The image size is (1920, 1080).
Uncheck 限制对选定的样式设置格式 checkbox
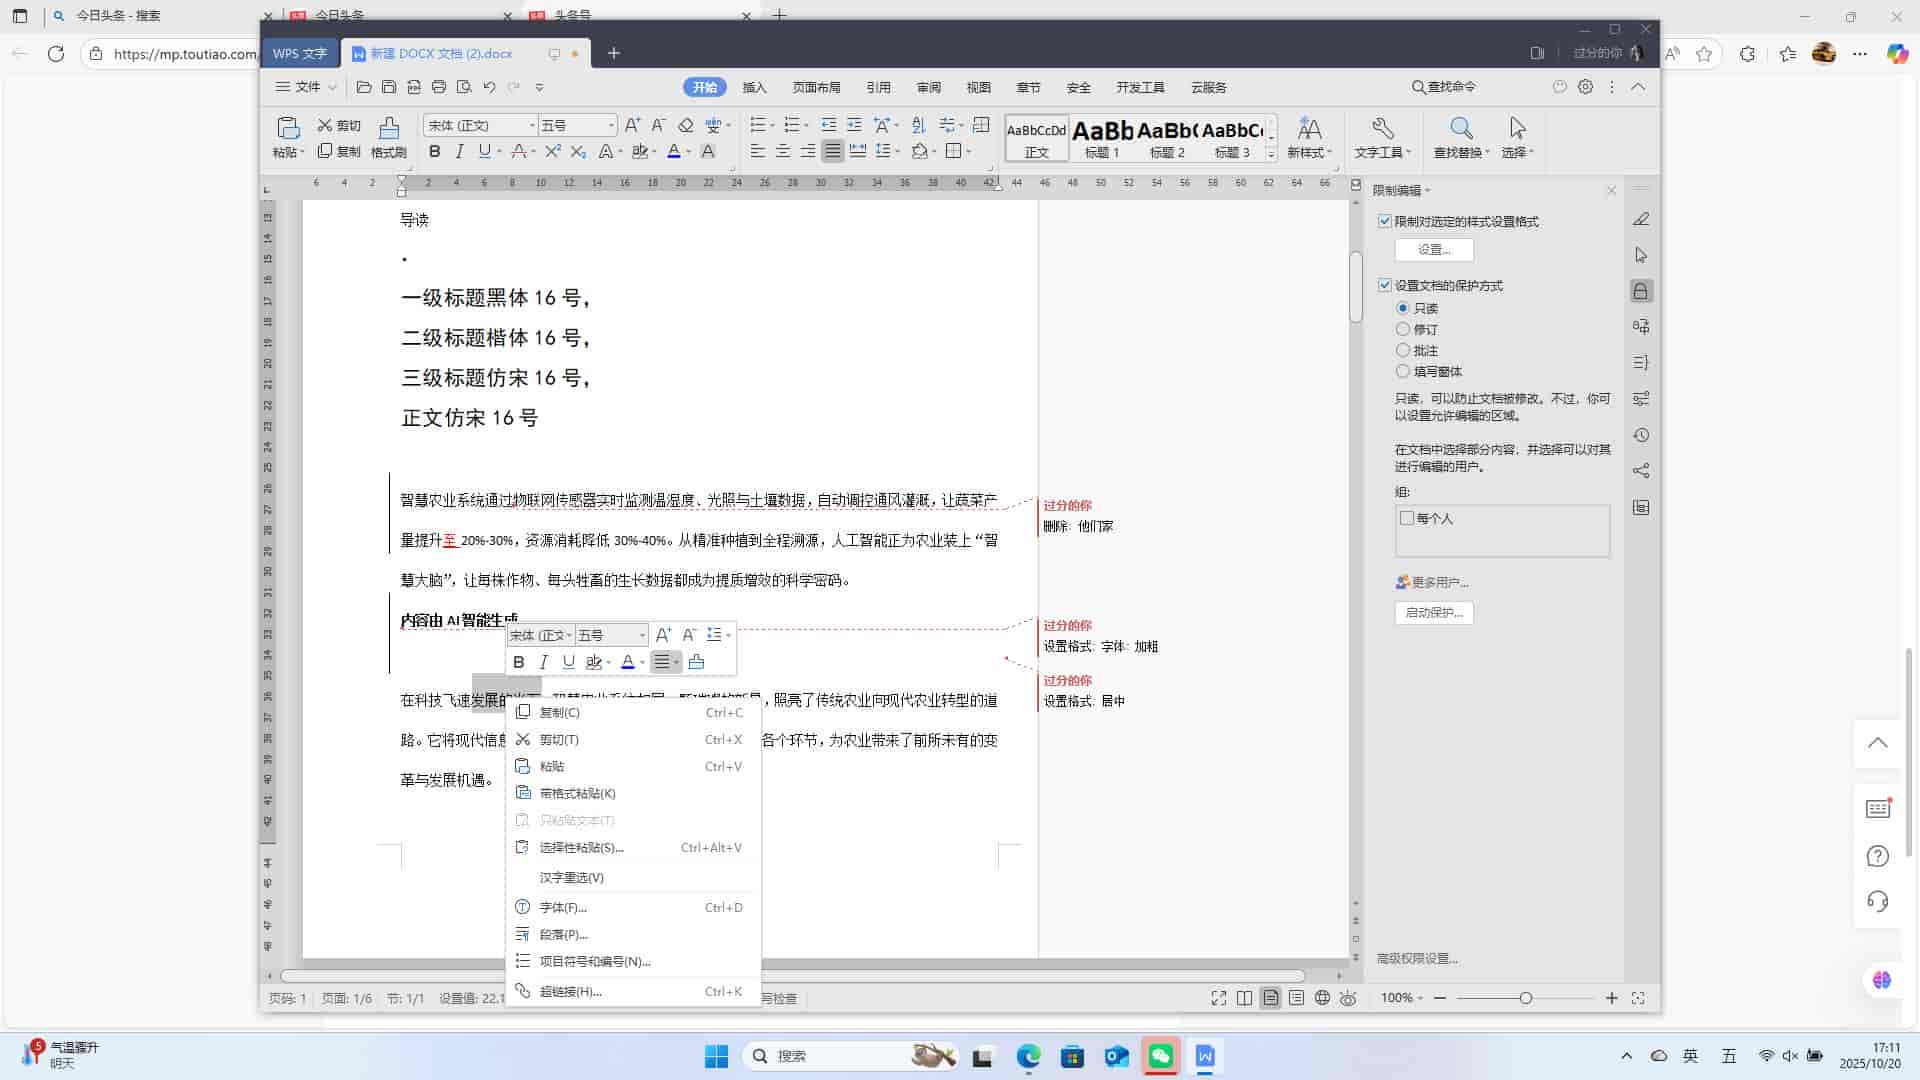click(x=1385, y=221)
